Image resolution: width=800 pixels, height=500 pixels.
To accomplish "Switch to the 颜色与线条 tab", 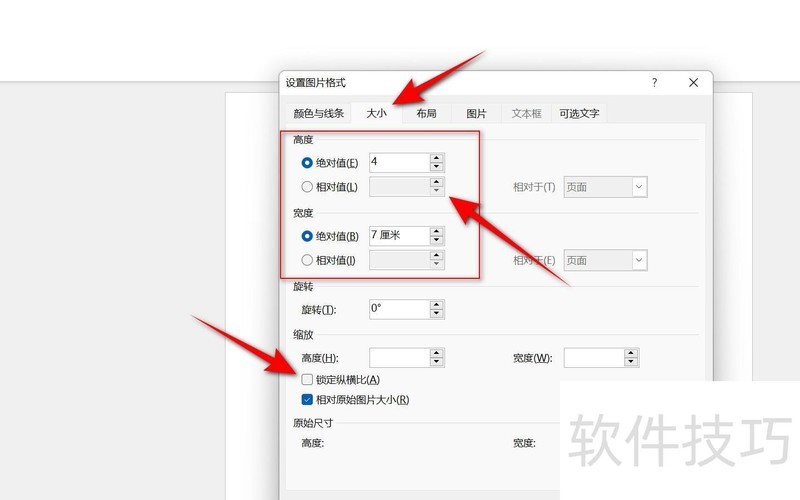I will [x=318, y=114].
